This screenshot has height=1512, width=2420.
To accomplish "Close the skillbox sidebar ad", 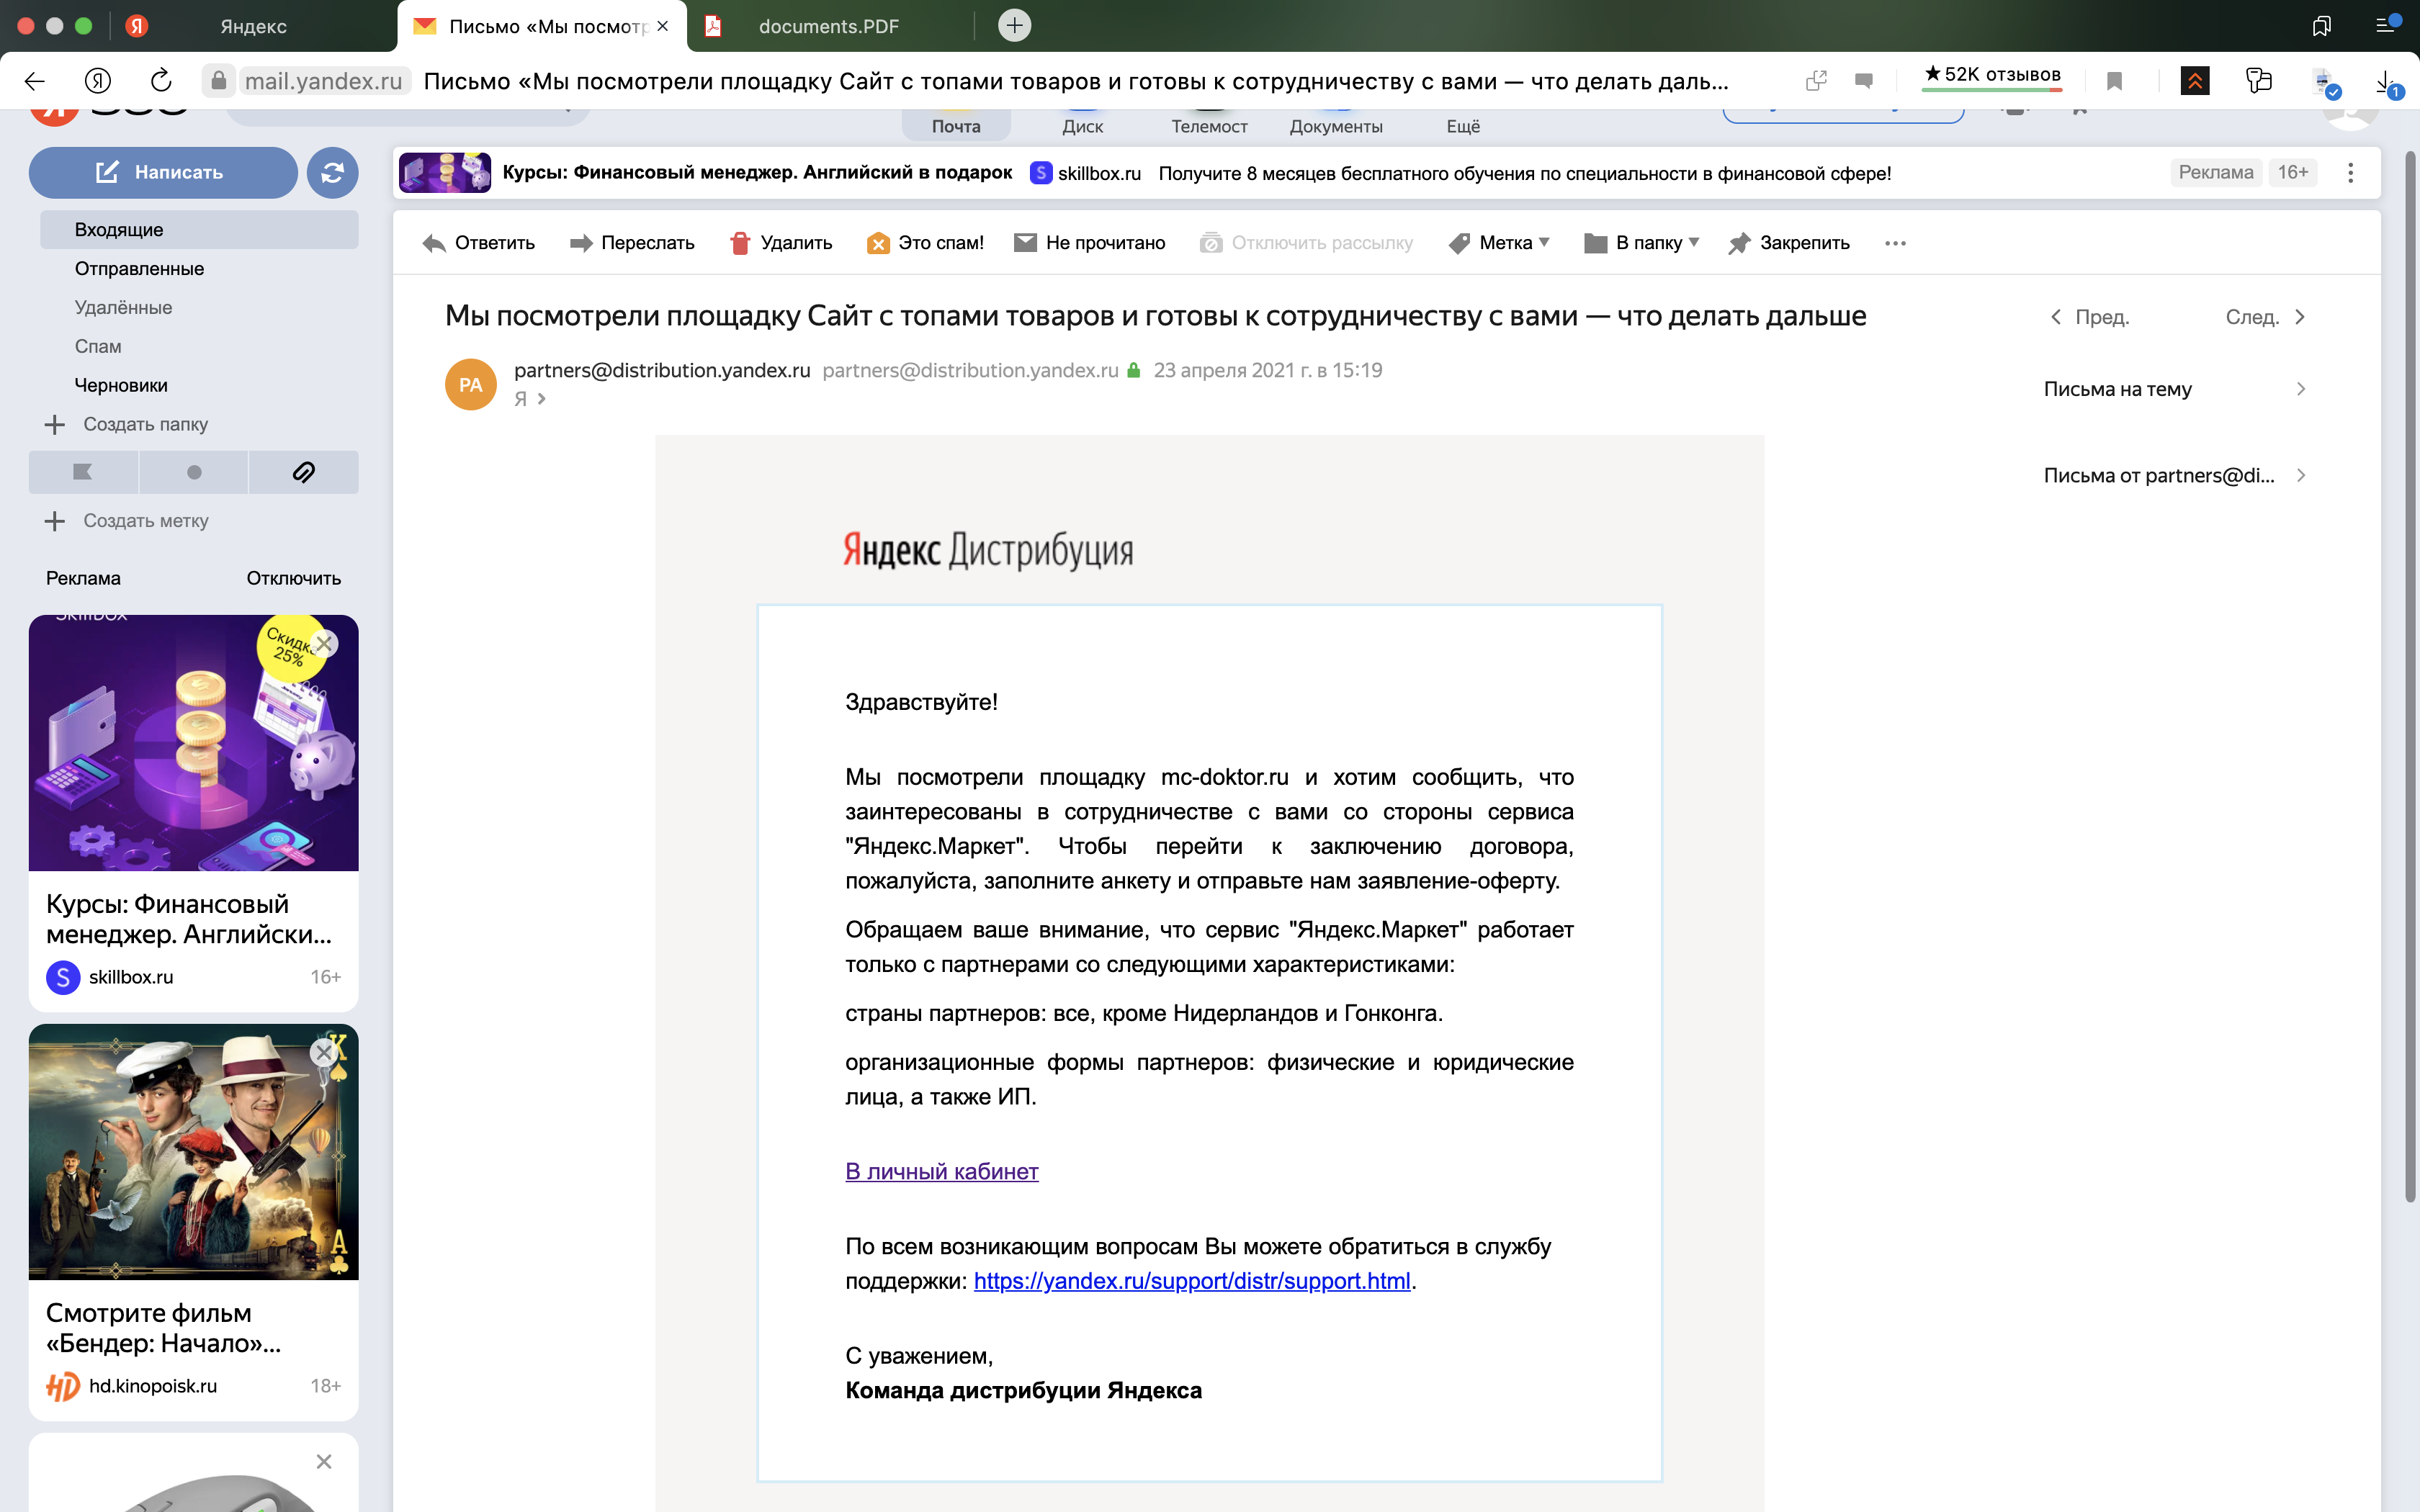I will tap(324, 644).
